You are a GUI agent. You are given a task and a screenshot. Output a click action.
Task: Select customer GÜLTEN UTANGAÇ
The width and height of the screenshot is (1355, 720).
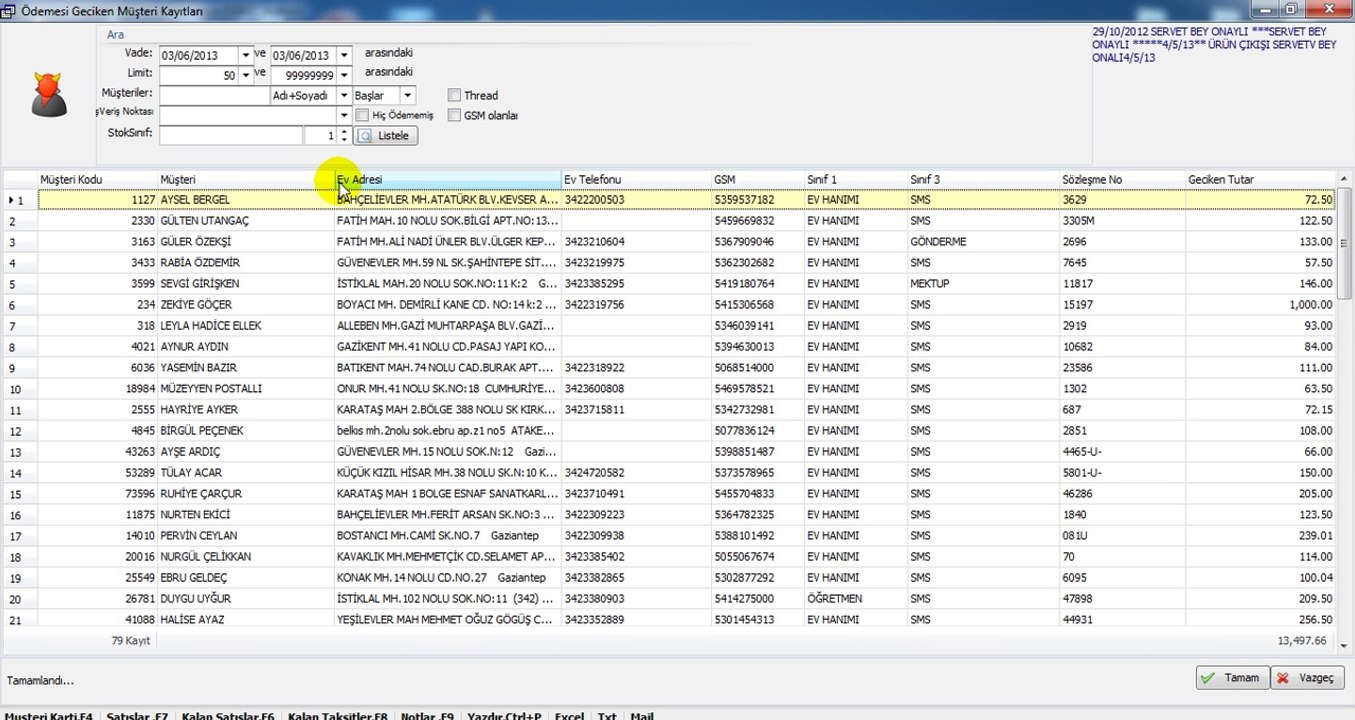pos(204,221)
